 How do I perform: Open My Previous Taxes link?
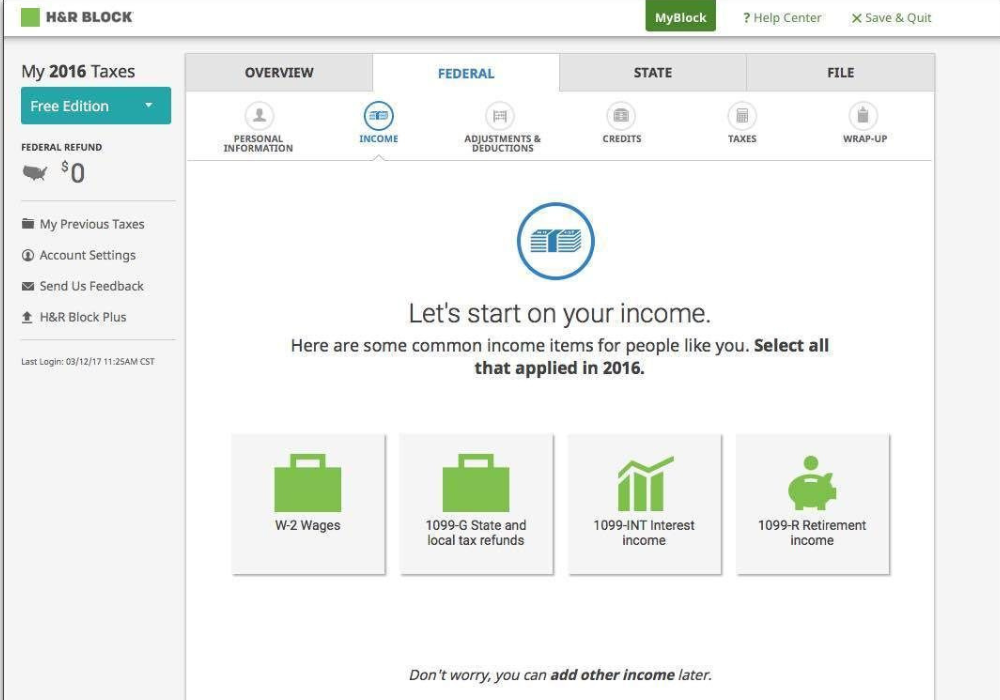92,224
